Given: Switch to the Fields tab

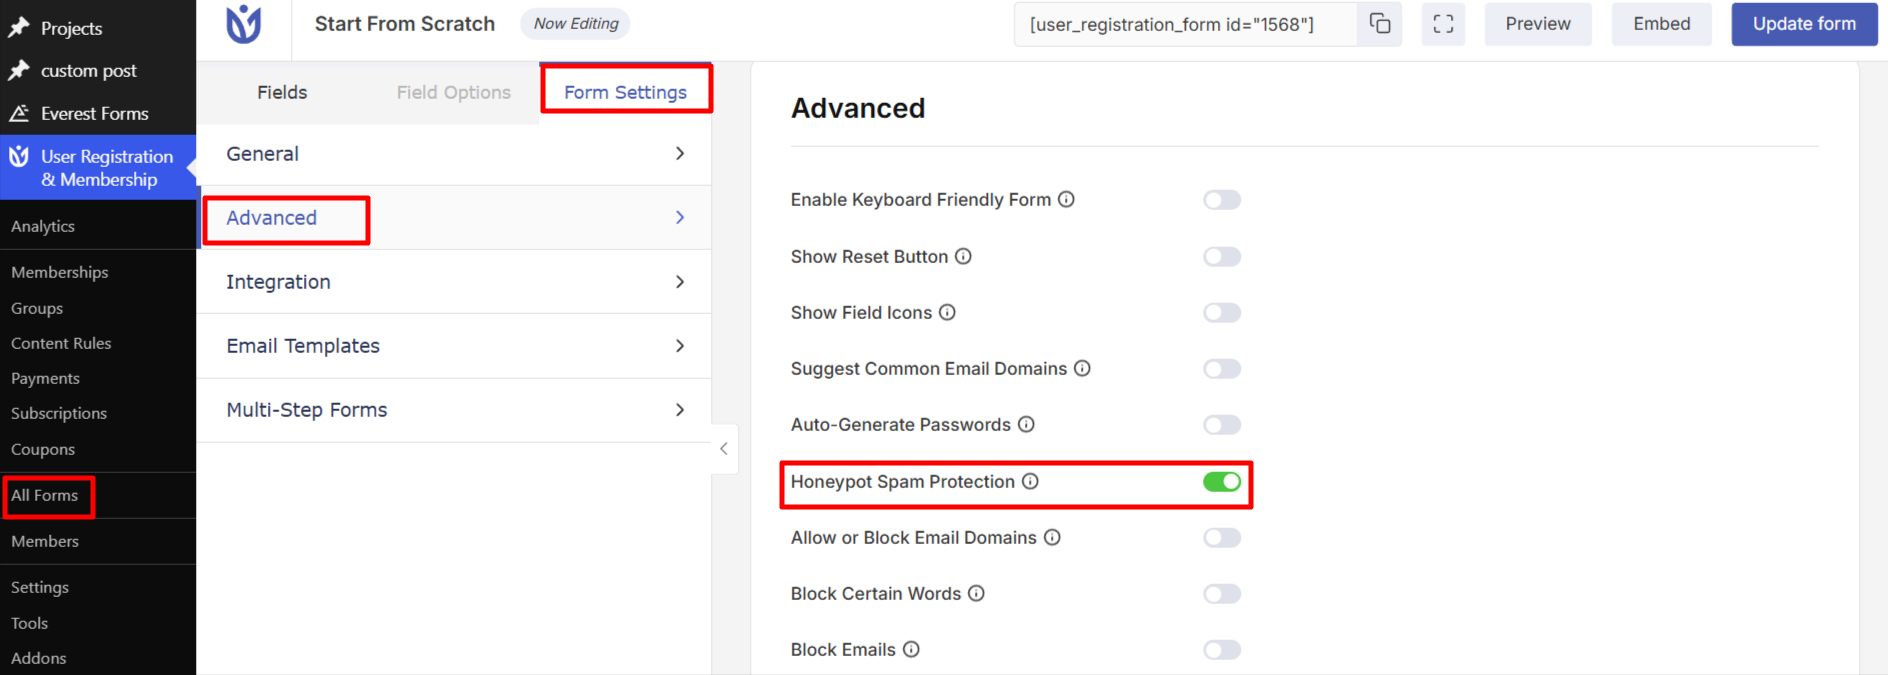Looking at the screenshot, I should (282, 92).
